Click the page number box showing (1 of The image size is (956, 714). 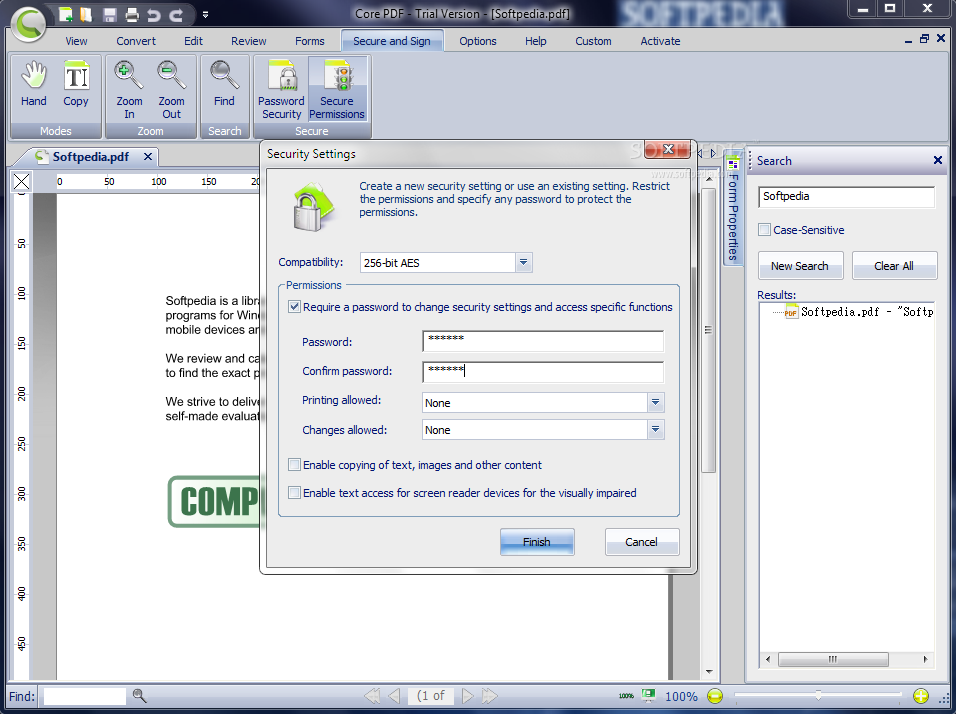[431, 696]
